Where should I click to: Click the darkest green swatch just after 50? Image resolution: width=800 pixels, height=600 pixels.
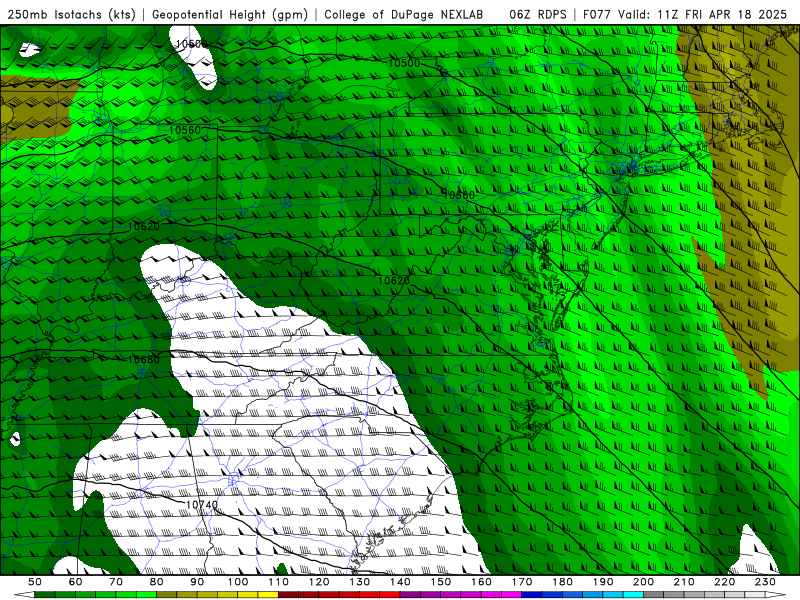click(x=45, y=595)
